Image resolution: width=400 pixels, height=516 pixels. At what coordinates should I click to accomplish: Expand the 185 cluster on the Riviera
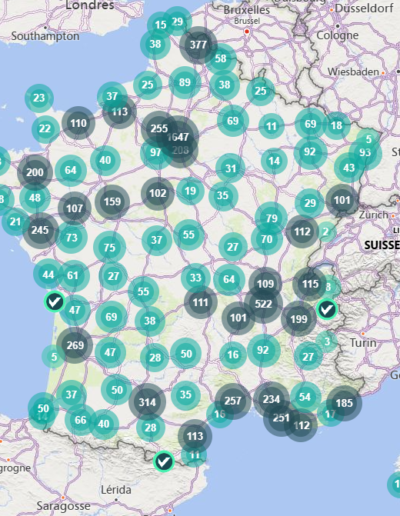point(344,403)
